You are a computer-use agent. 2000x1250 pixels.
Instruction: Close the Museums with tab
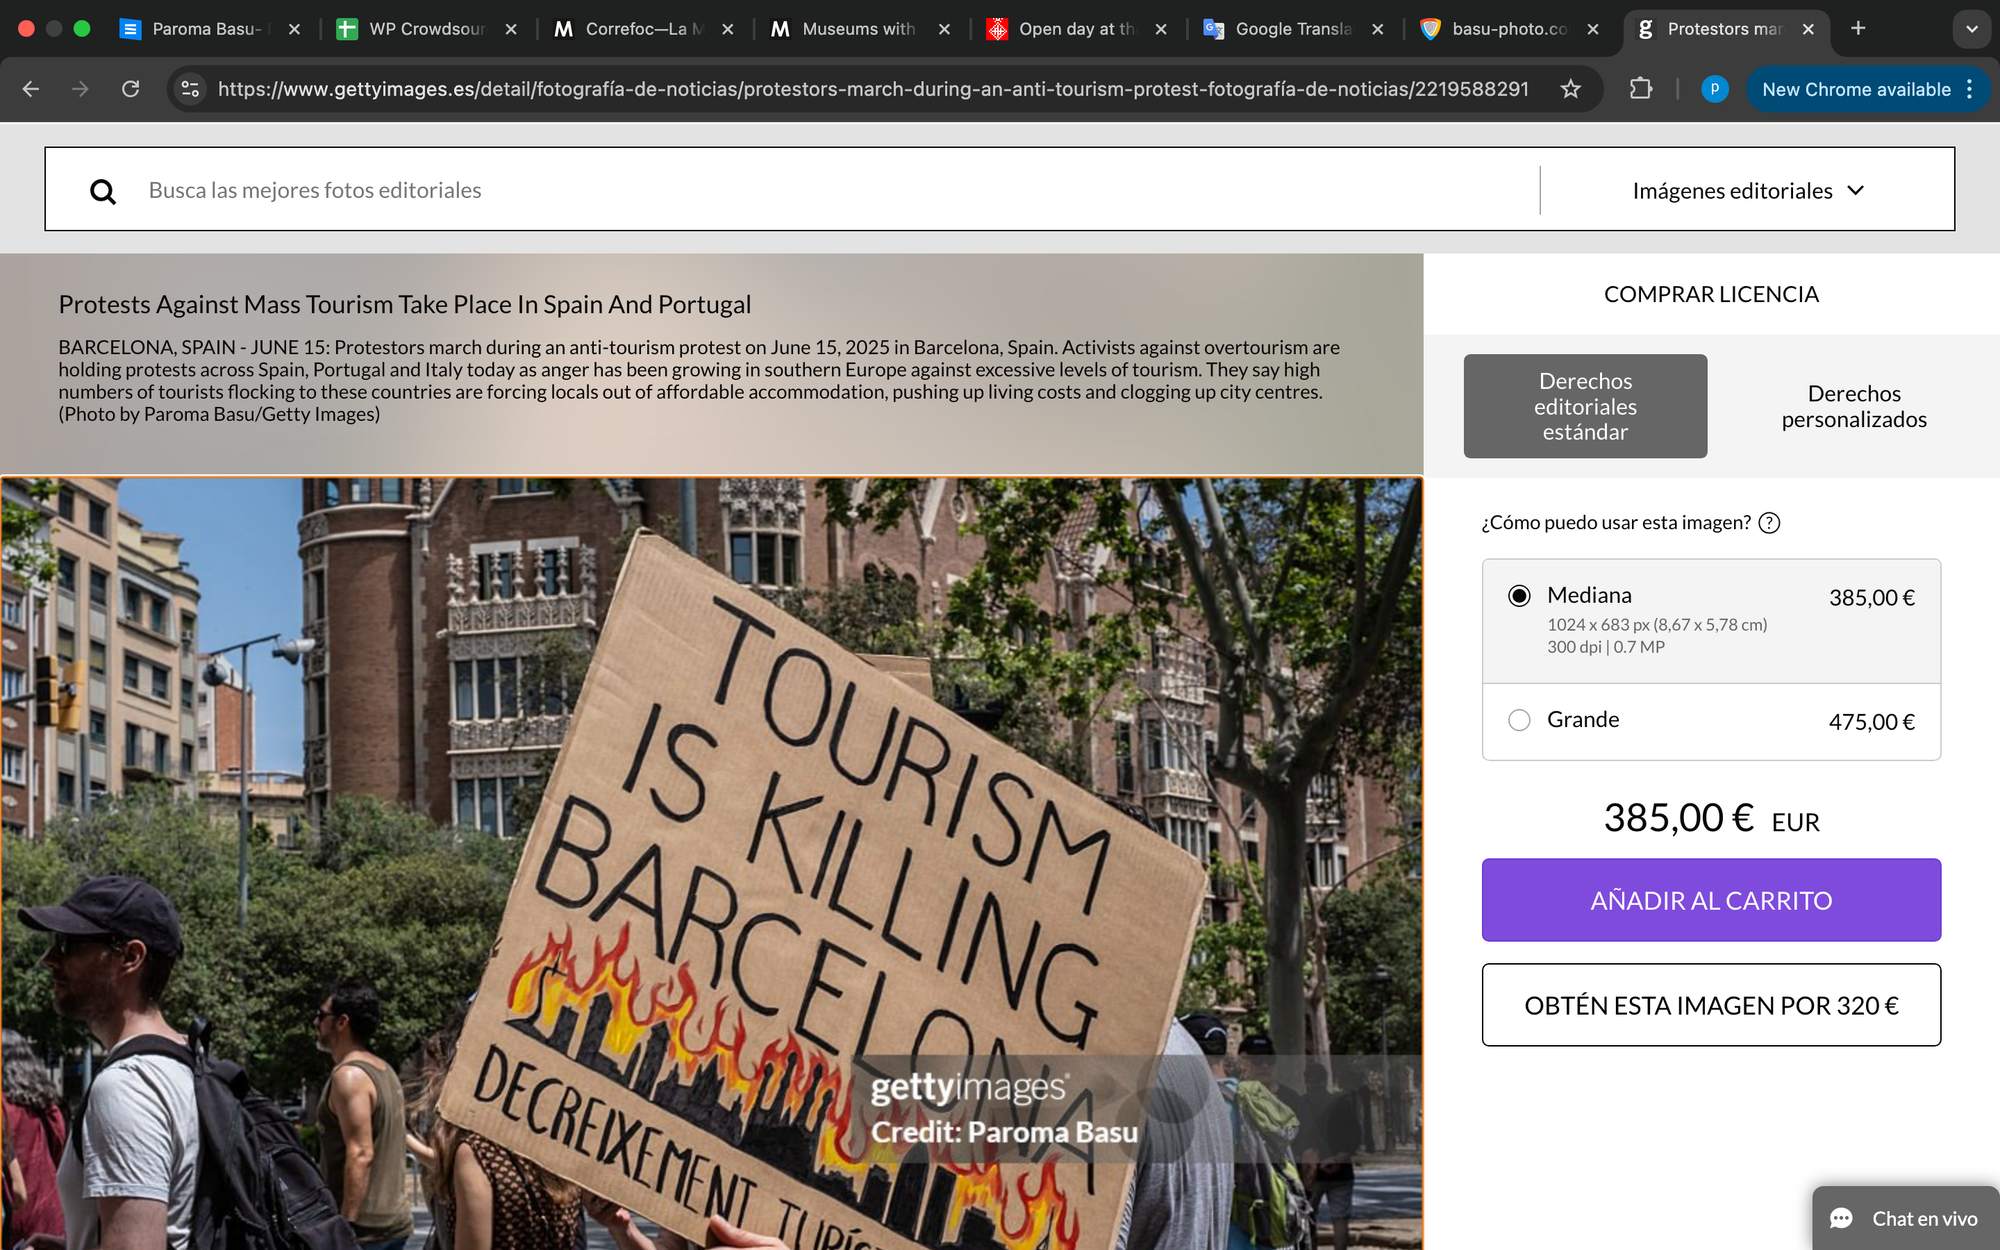pos(944,29)
